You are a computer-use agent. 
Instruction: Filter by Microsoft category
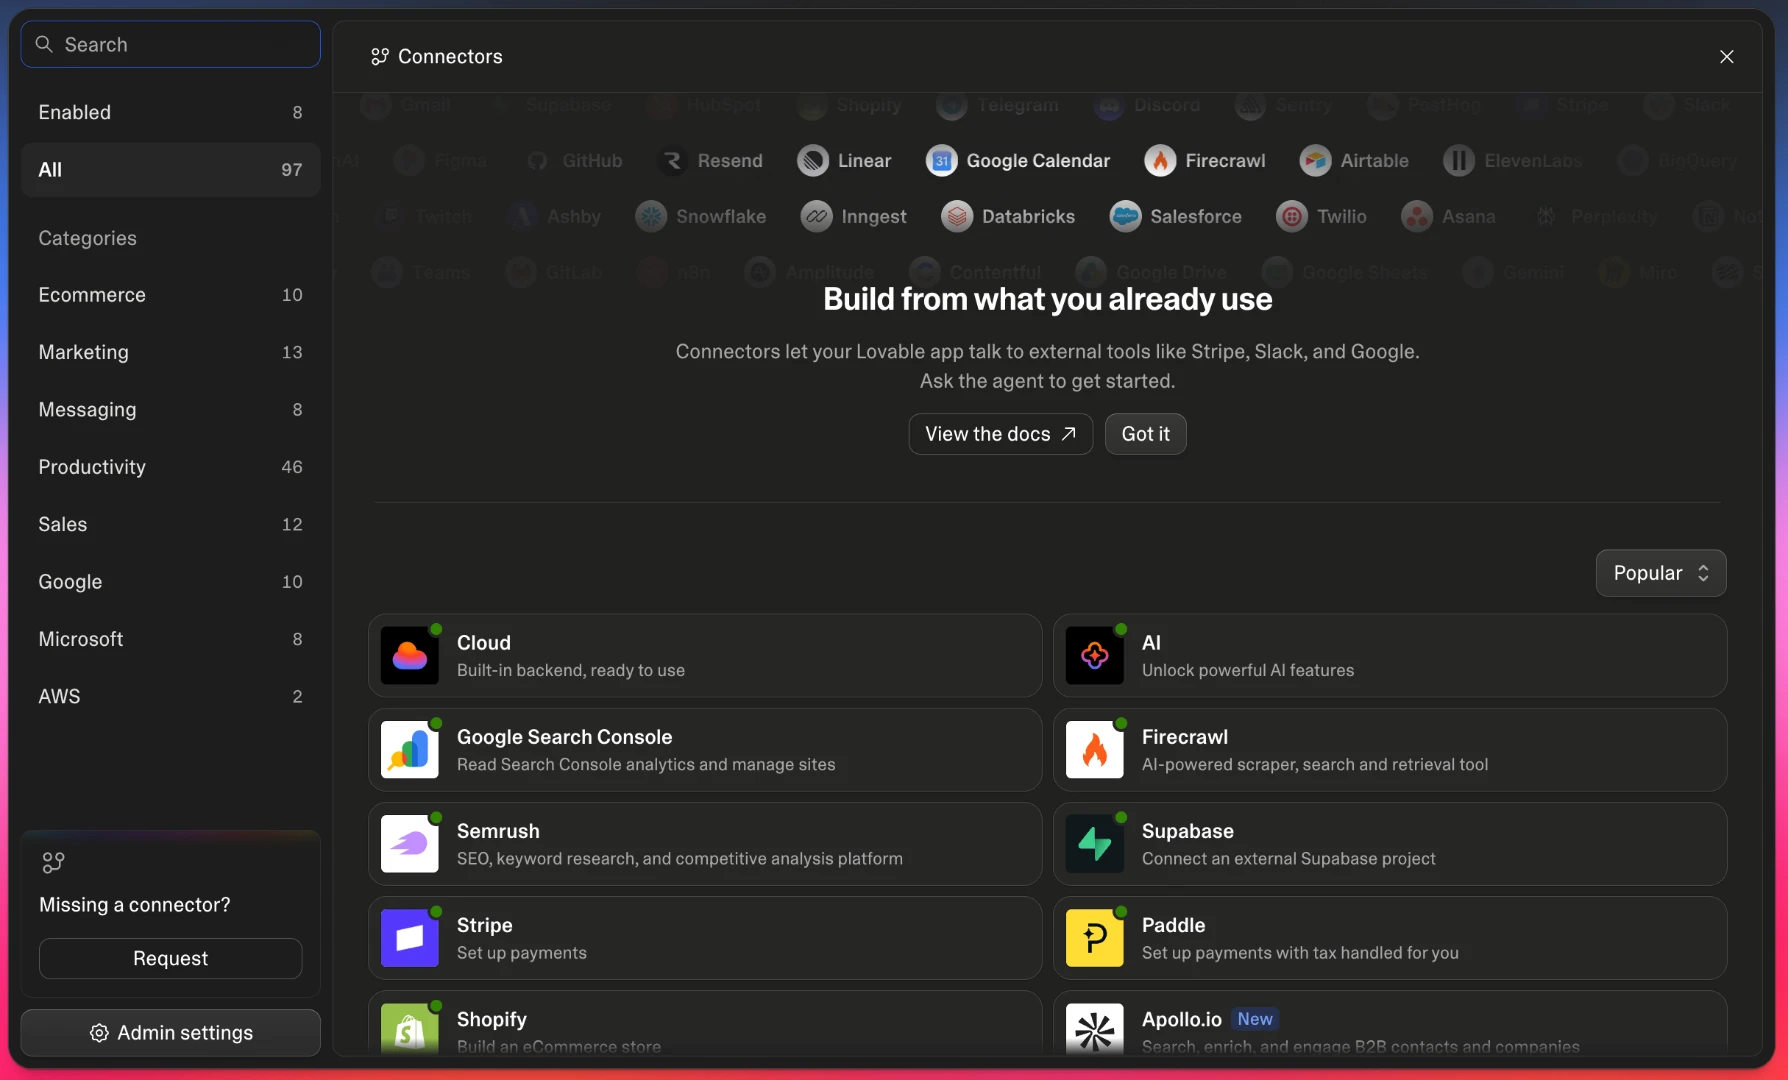tap(170, 639)
